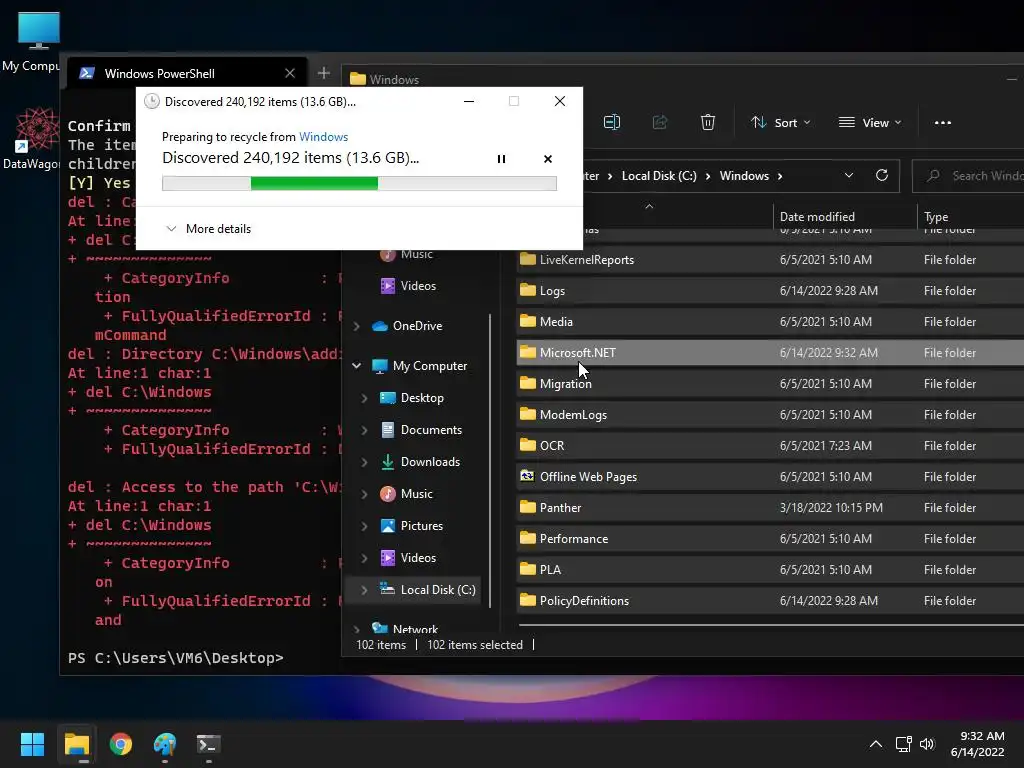
Task: Sort by Date modified column
Action: click(x=817, y=217)
